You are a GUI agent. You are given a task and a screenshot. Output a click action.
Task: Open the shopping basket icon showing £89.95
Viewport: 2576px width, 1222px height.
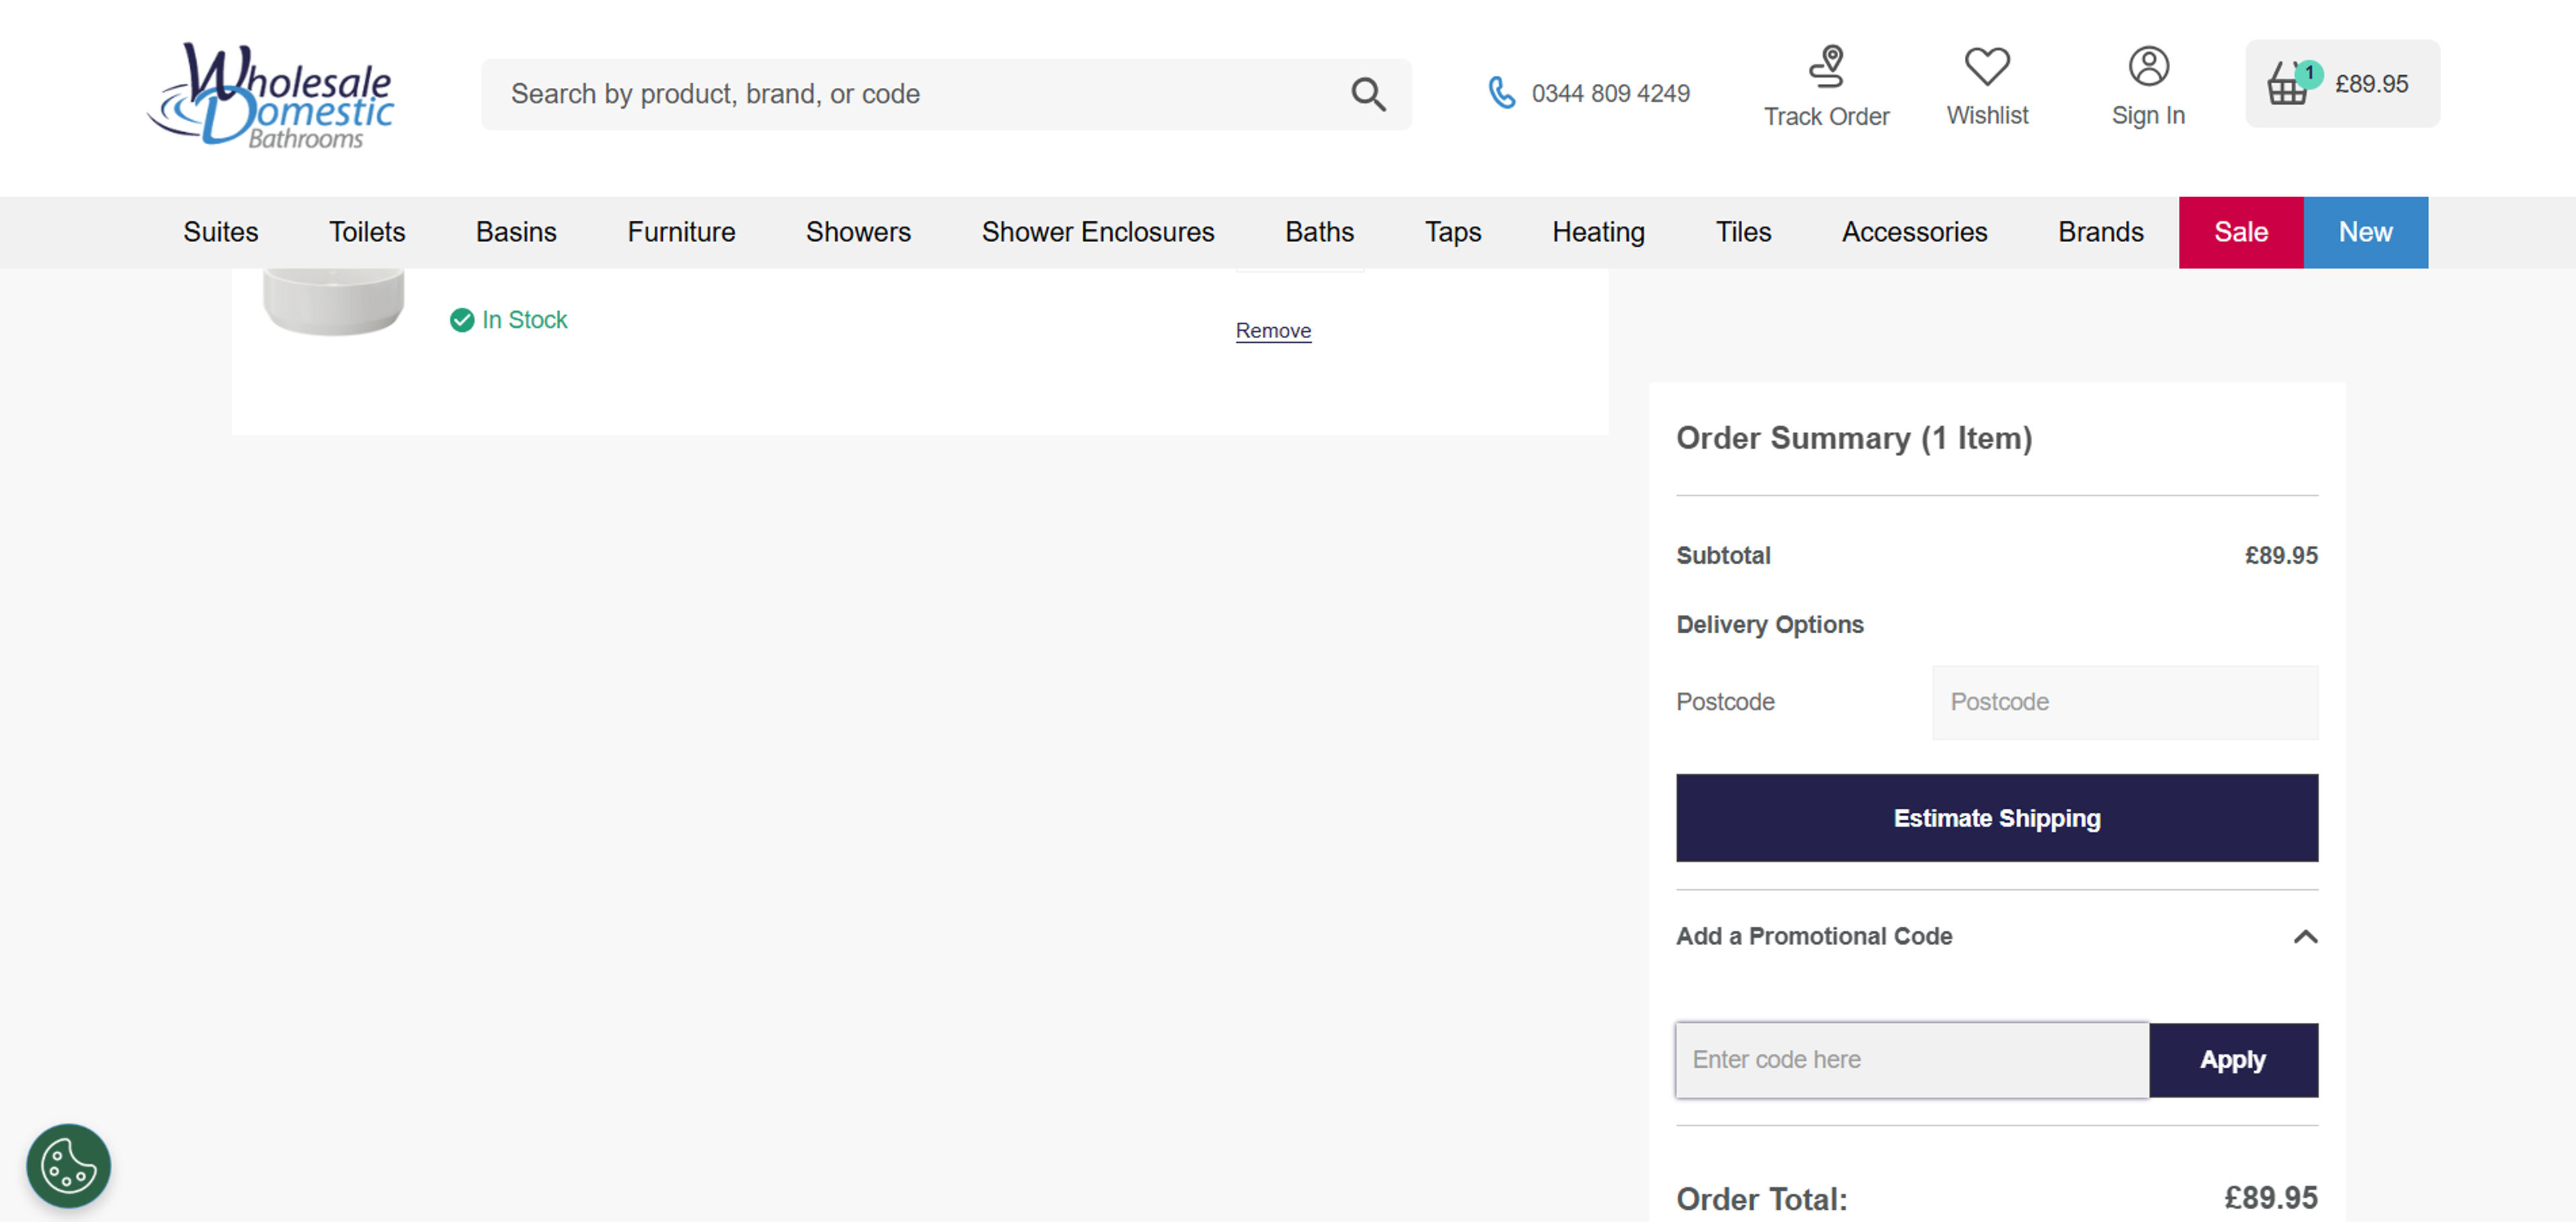2289,84
